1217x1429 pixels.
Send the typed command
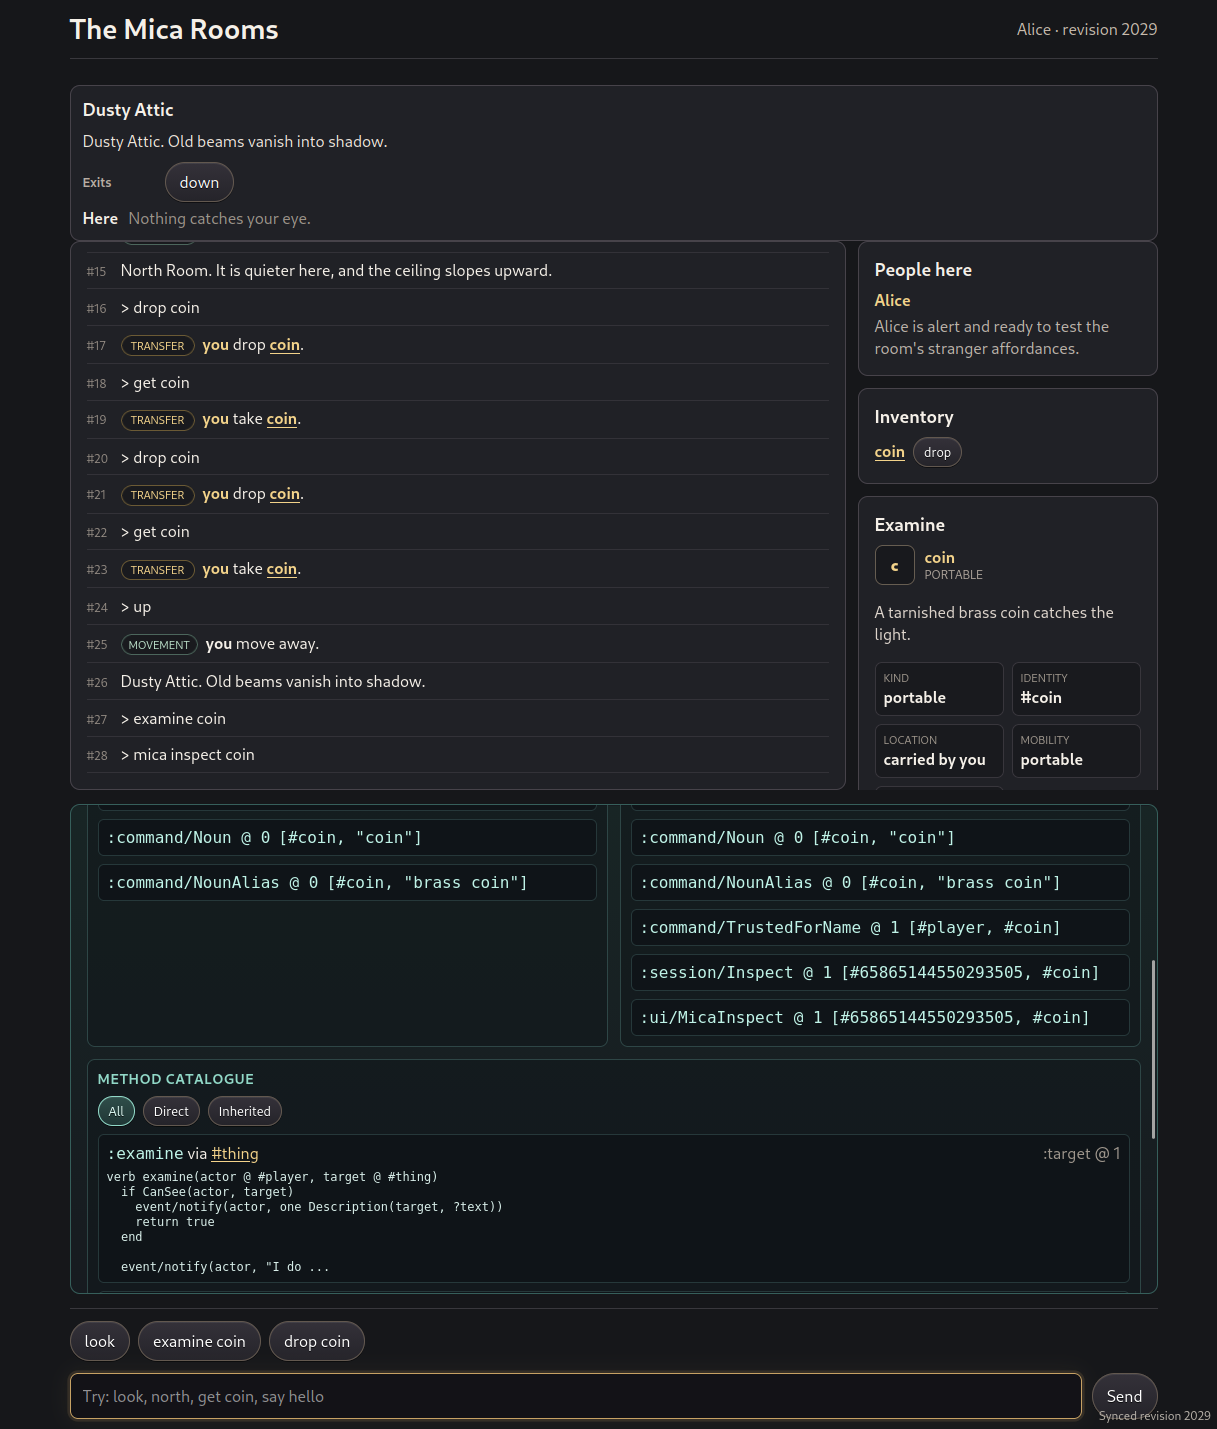pyautogui.click(x=1124, y=1396)
